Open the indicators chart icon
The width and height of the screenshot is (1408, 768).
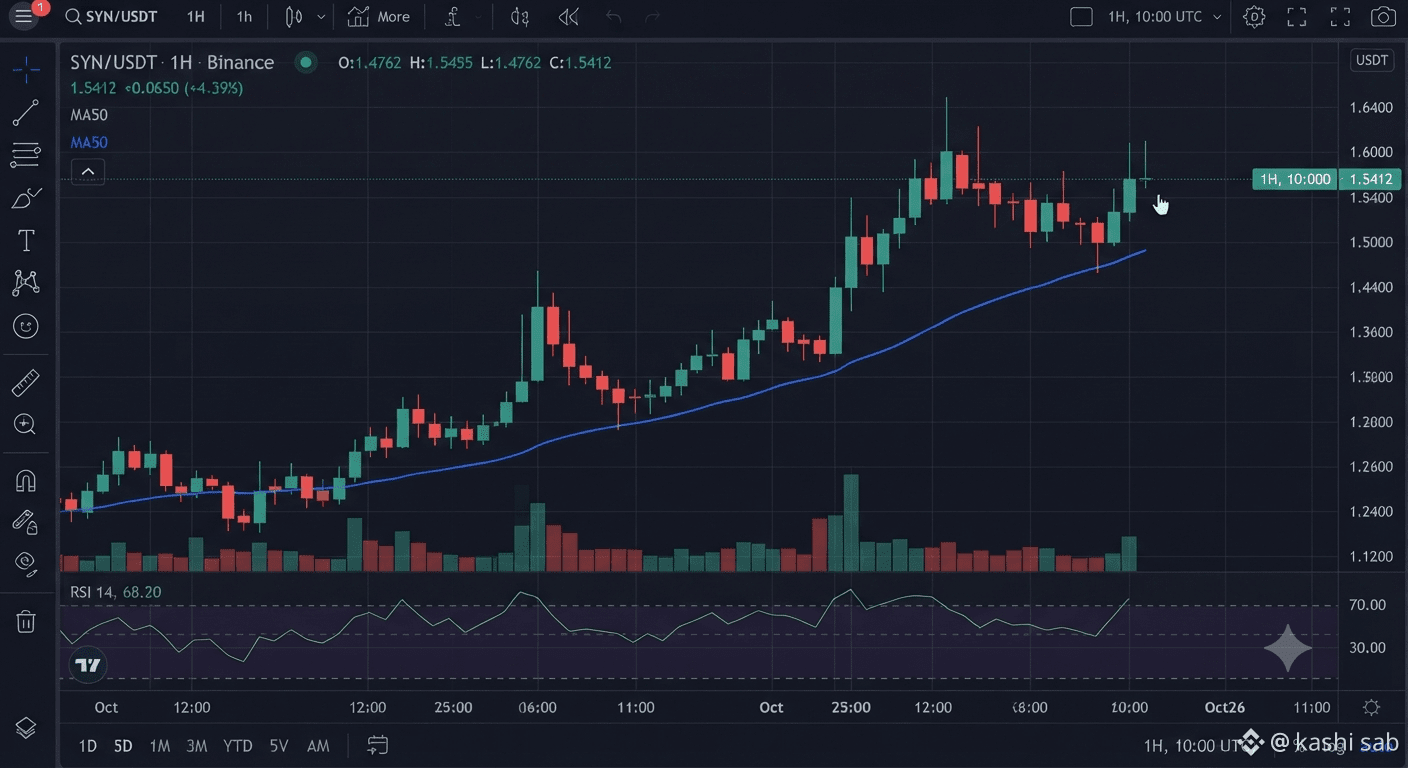(x=358, y=17)
